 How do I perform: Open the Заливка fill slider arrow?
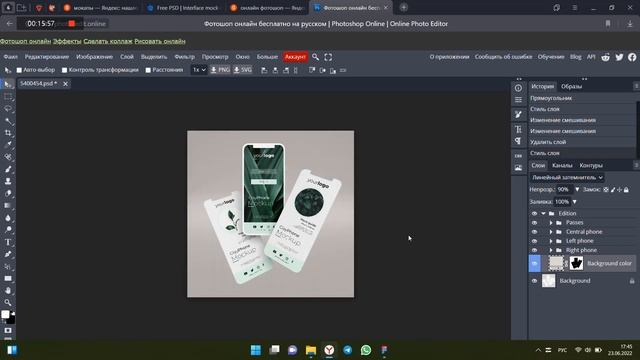(x=575, y=202)
